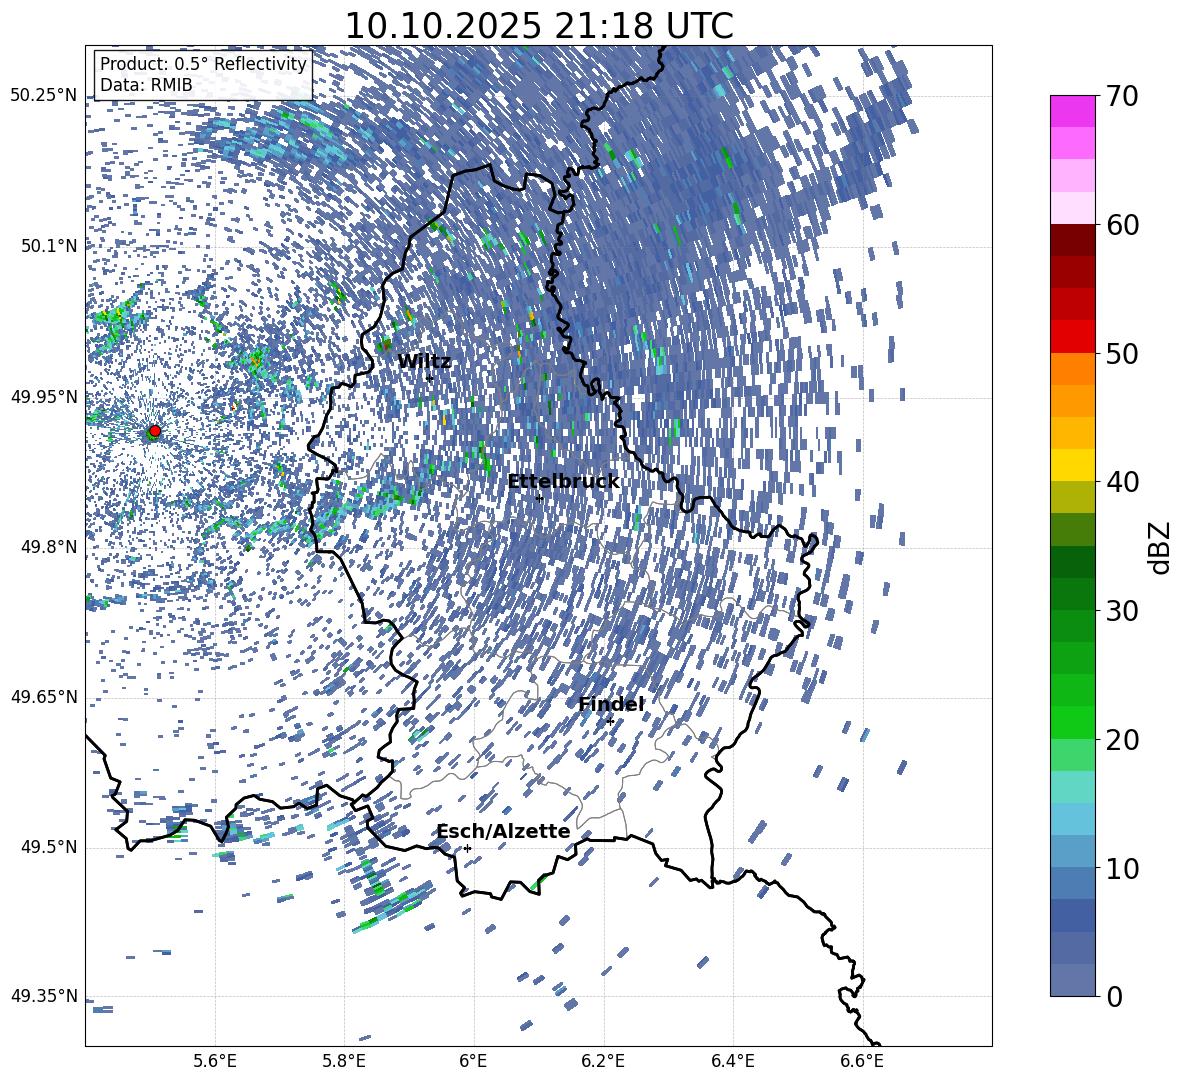Click the colorbar tick label 40
1184x1081 pixels.
(x=1122, y=482)
